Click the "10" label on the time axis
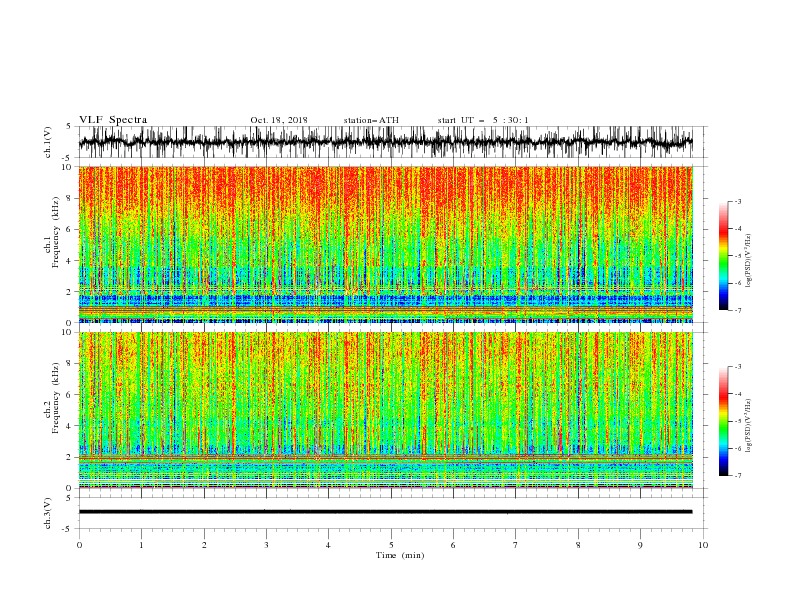 [x=703, y=545]
